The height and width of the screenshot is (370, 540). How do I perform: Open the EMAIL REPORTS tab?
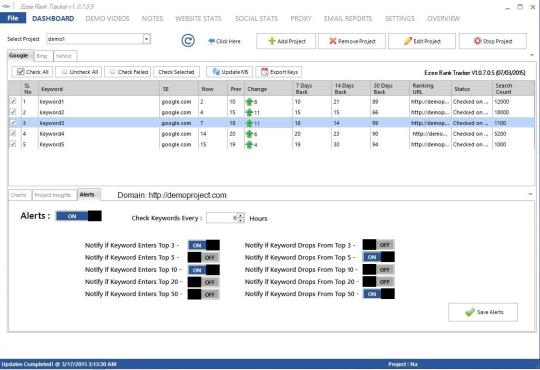pyautogui.click(x=348, y=19)
